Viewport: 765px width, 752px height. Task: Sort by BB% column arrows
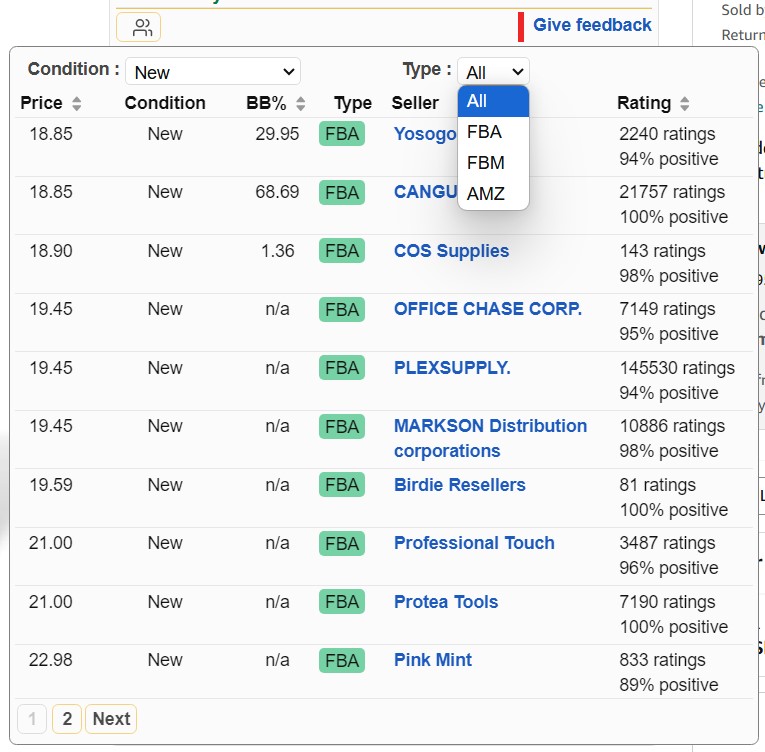click(301, 103)
